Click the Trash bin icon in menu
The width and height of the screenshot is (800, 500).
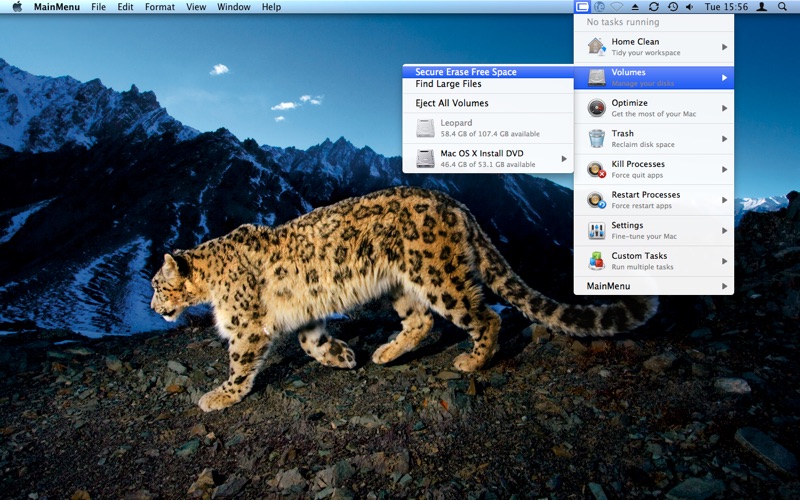pyautogui.click(x=596, y=138)
